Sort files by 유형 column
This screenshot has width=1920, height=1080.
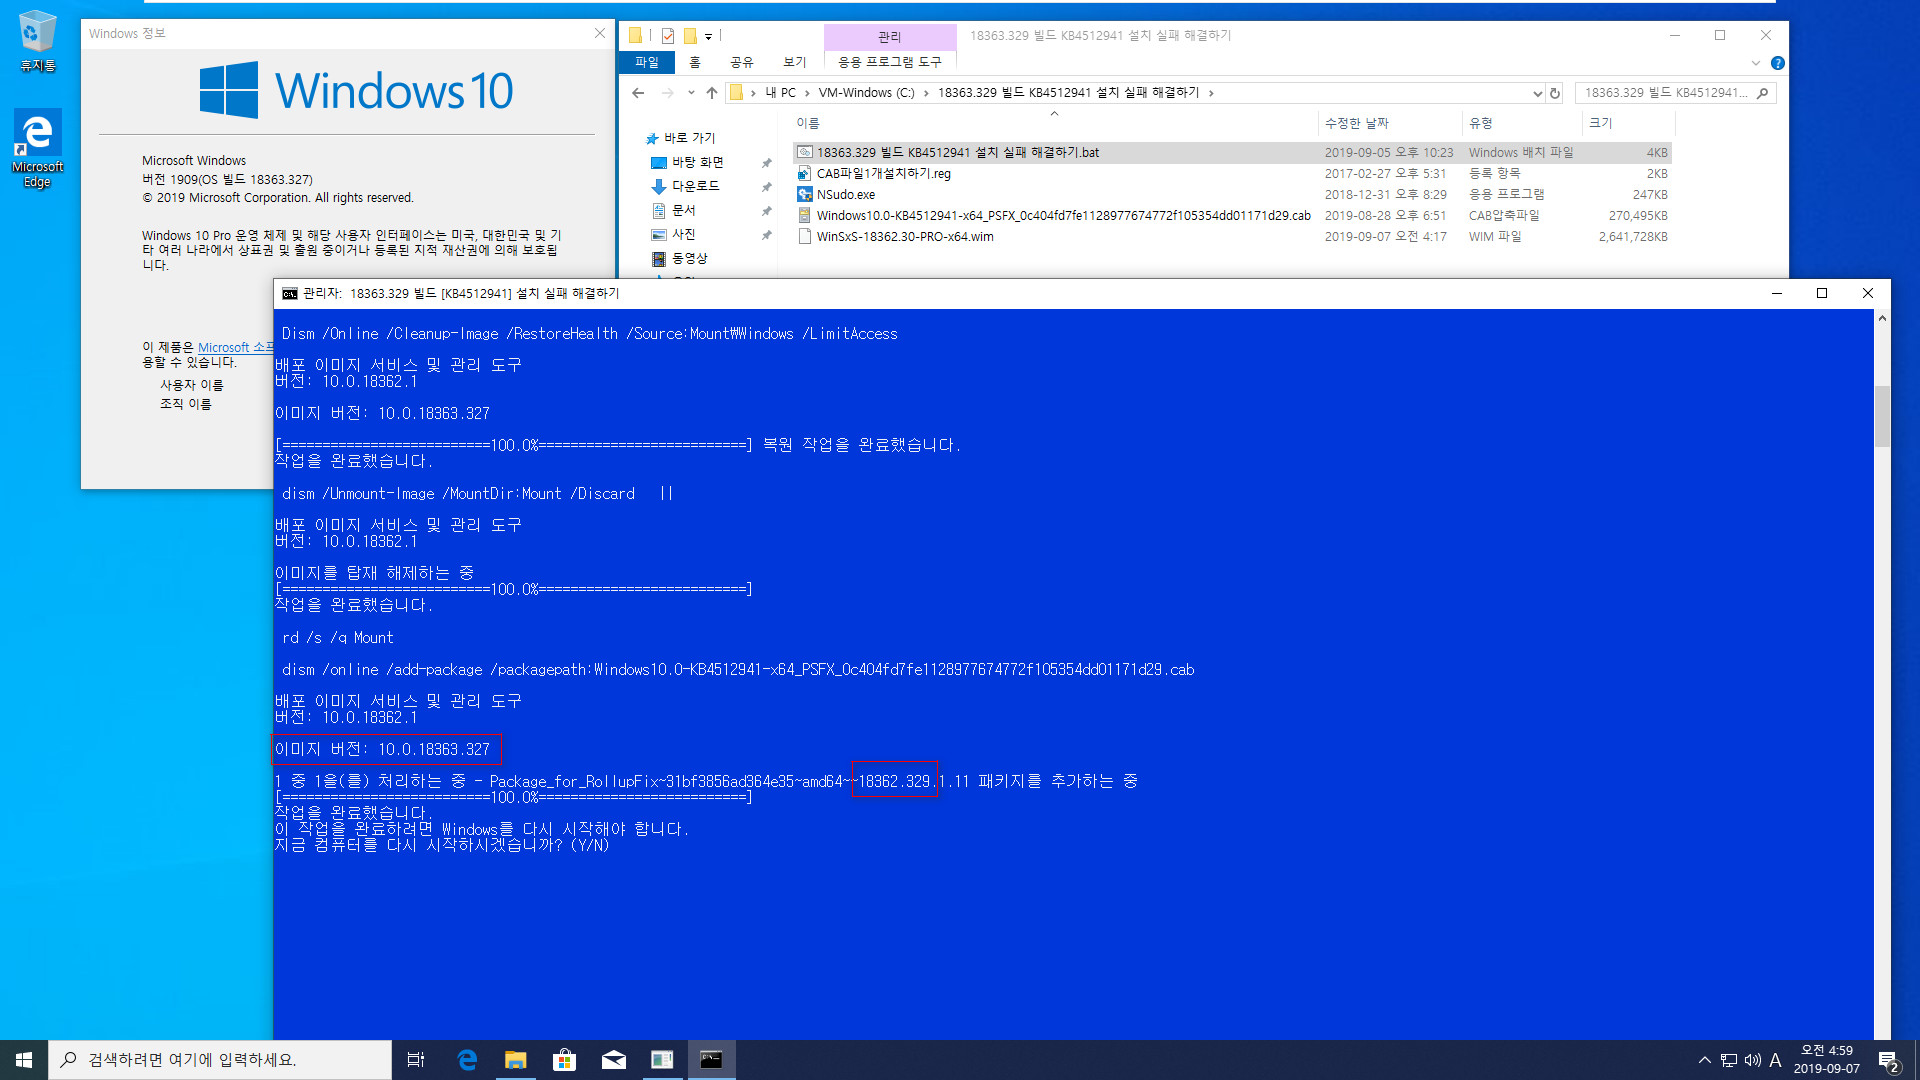pos(1480,123)
